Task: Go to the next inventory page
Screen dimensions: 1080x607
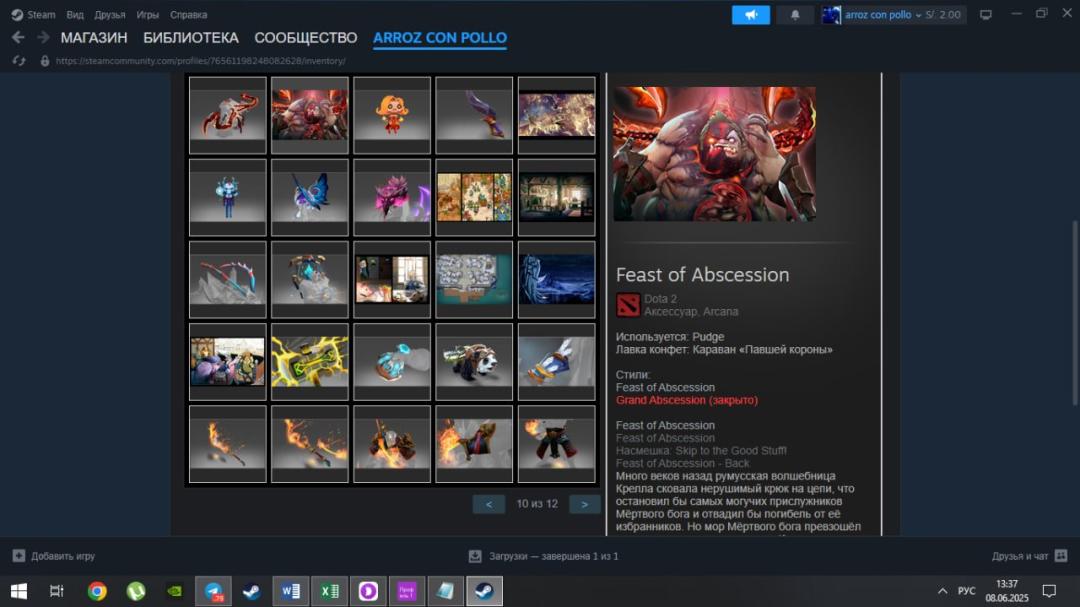Action: click(x=584, y=504)
